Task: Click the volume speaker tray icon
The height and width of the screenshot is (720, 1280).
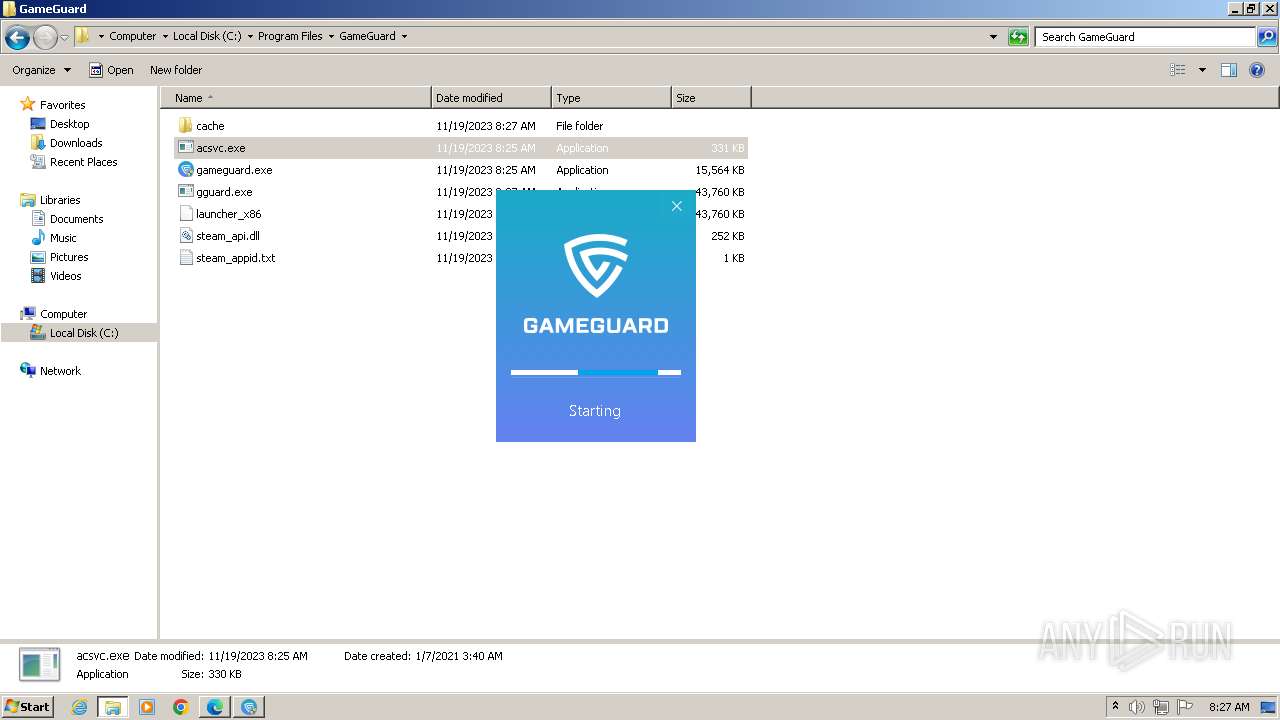Action: point(1137,707)
